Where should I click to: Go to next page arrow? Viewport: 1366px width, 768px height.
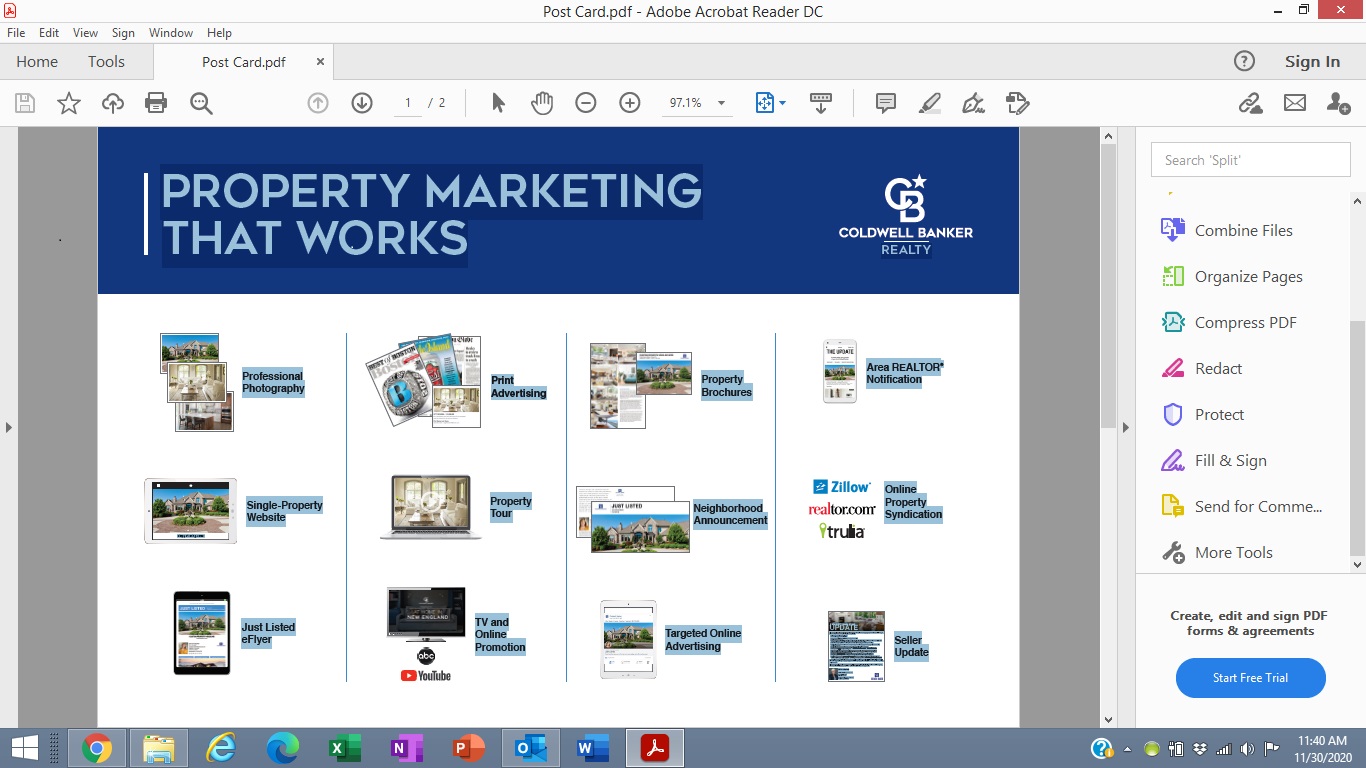tap(362, 103)
